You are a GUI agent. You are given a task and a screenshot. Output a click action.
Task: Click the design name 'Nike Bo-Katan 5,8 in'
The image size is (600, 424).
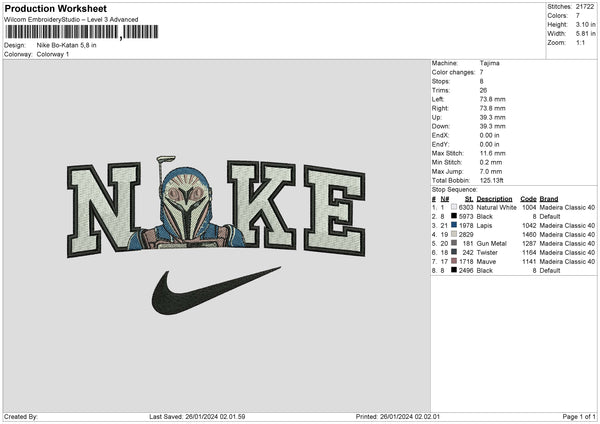(67, 45)
